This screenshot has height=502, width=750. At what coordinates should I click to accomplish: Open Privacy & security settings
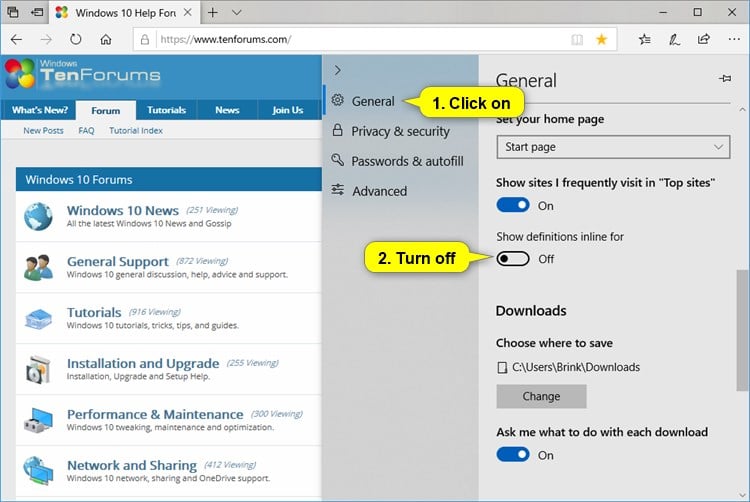400,131
